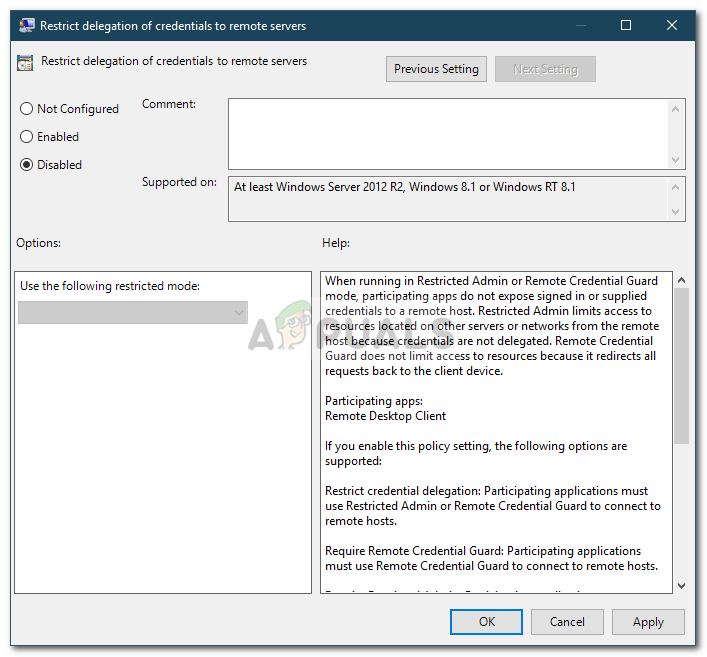Click the Next Setting button
Image resolution: width=707 pixels, height=657 pixels.
click(545, 69)
